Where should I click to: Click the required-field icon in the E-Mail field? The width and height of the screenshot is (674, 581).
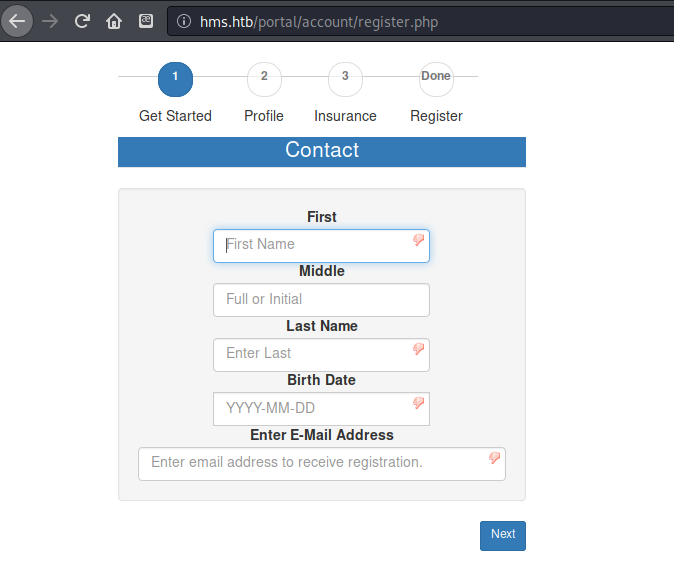coord(494,458)
